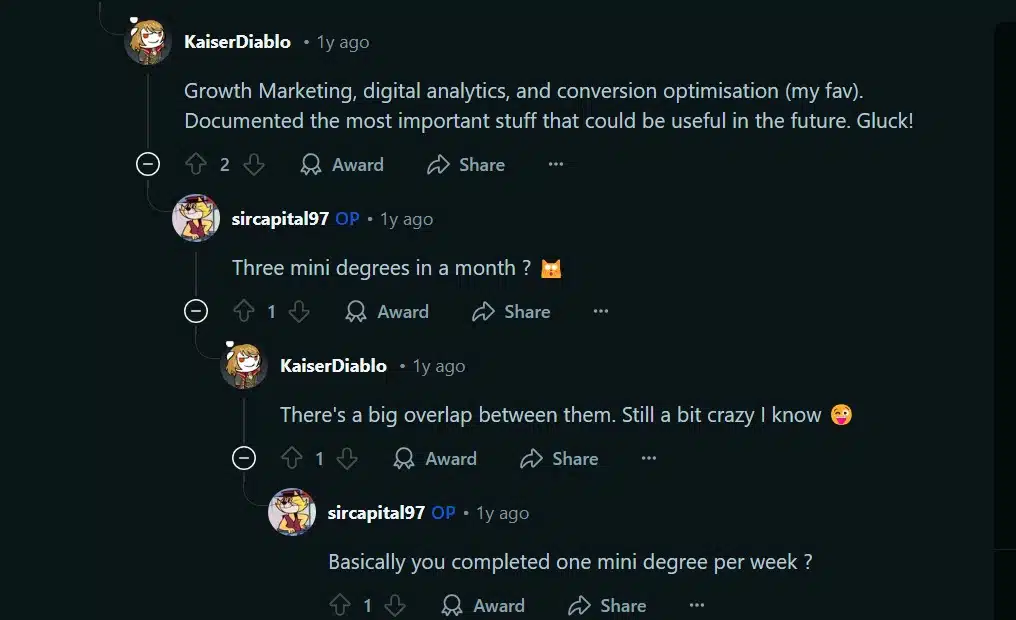The image size is (1016, 620).
Task: Downvote the bottom 'one mini degree per week' comment
Action: (395, 605)
